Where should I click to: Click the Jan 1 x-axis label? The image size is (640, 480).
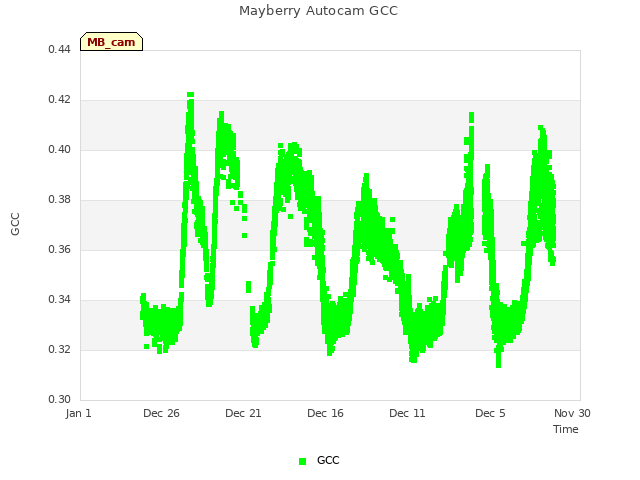click(78, 413)
